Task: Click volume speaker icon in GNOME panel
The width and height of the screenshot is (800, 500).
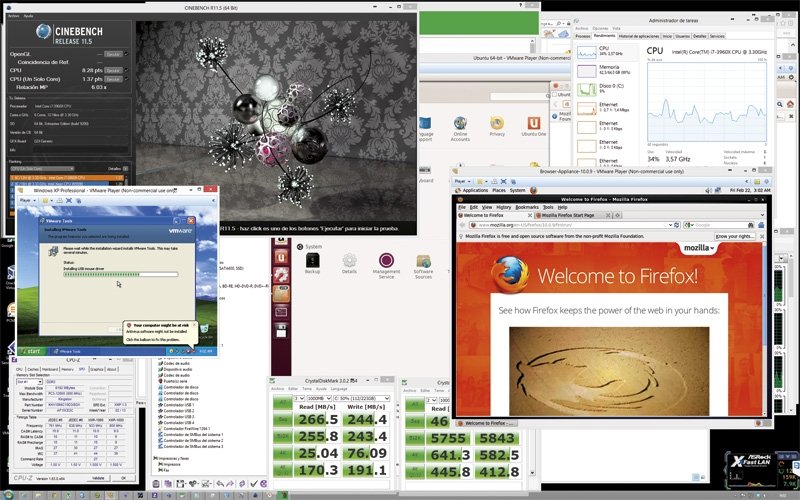Action: point(709,190)
